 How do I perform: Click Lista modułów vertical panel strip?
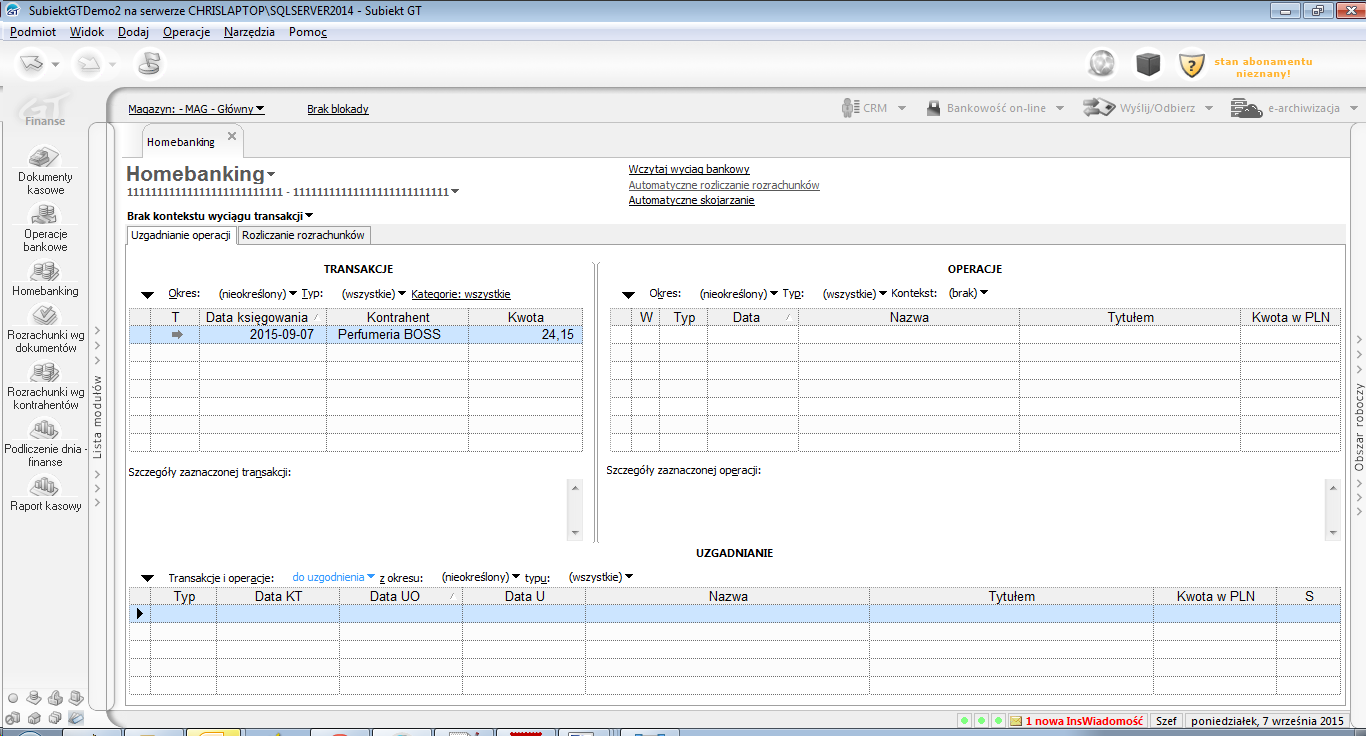pyautogui.click(x=97, y=417)
